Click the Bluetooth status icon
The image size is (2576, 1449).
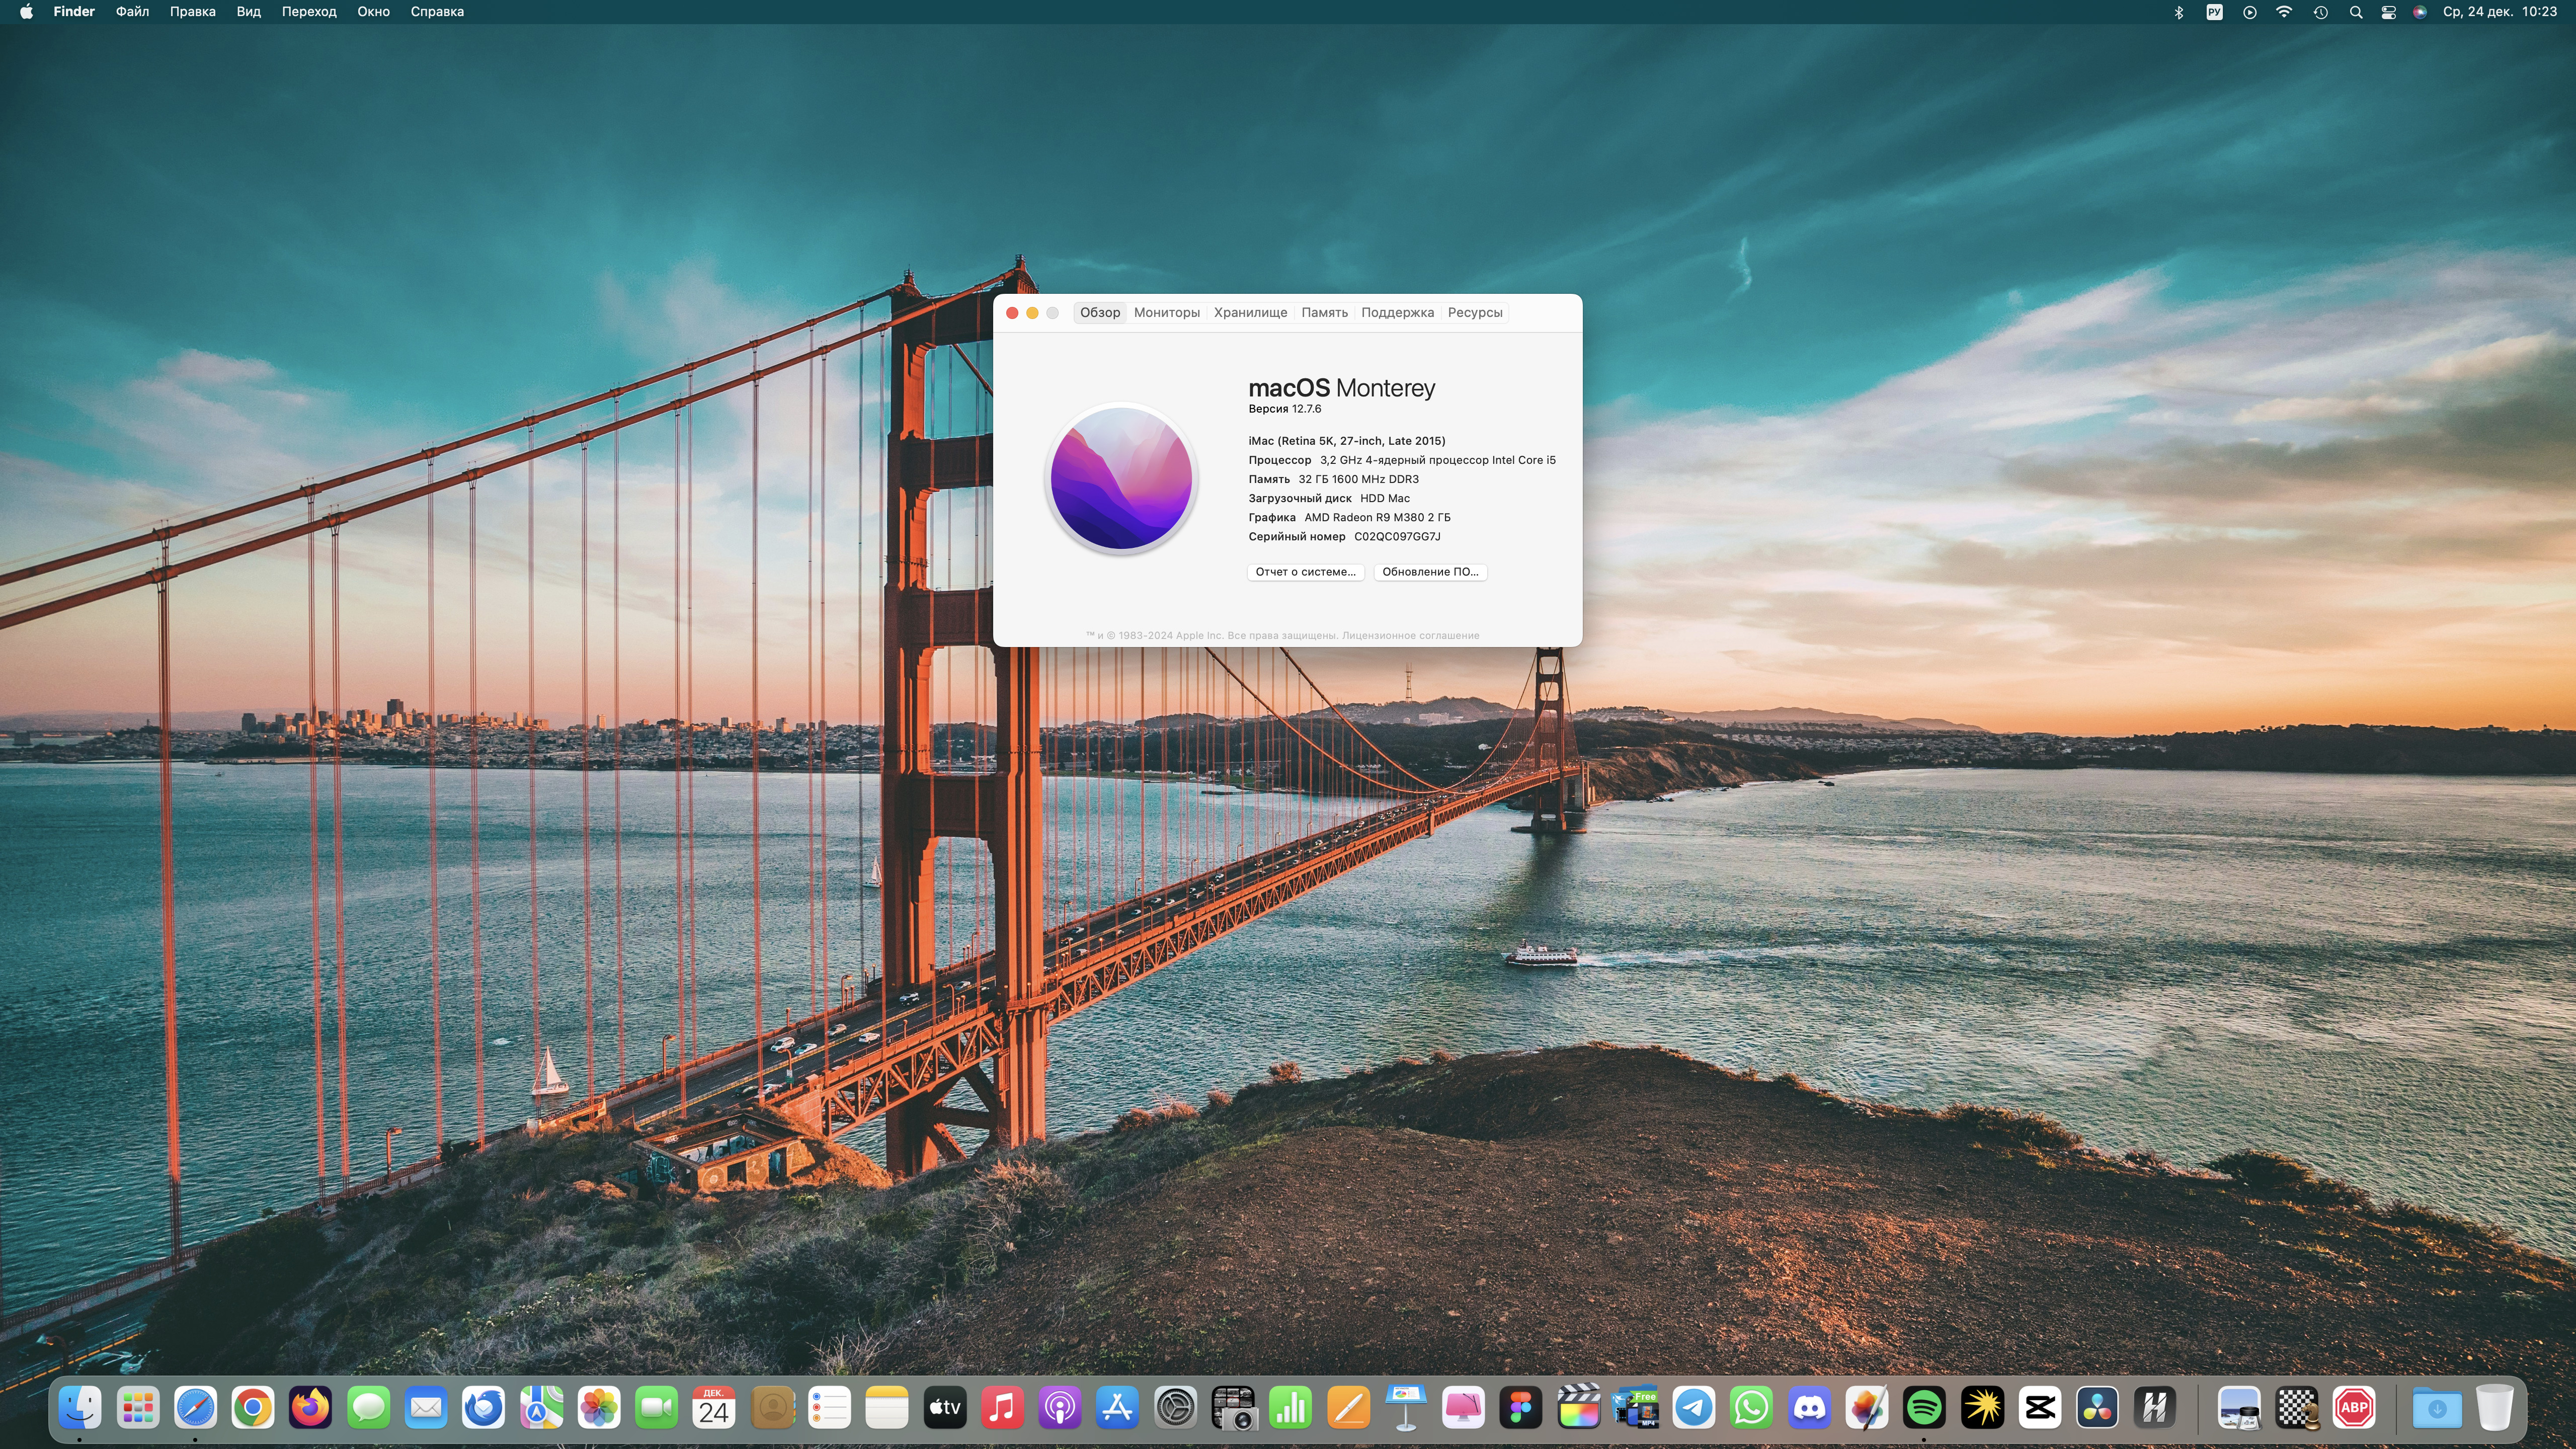(x=2179, y=12)
